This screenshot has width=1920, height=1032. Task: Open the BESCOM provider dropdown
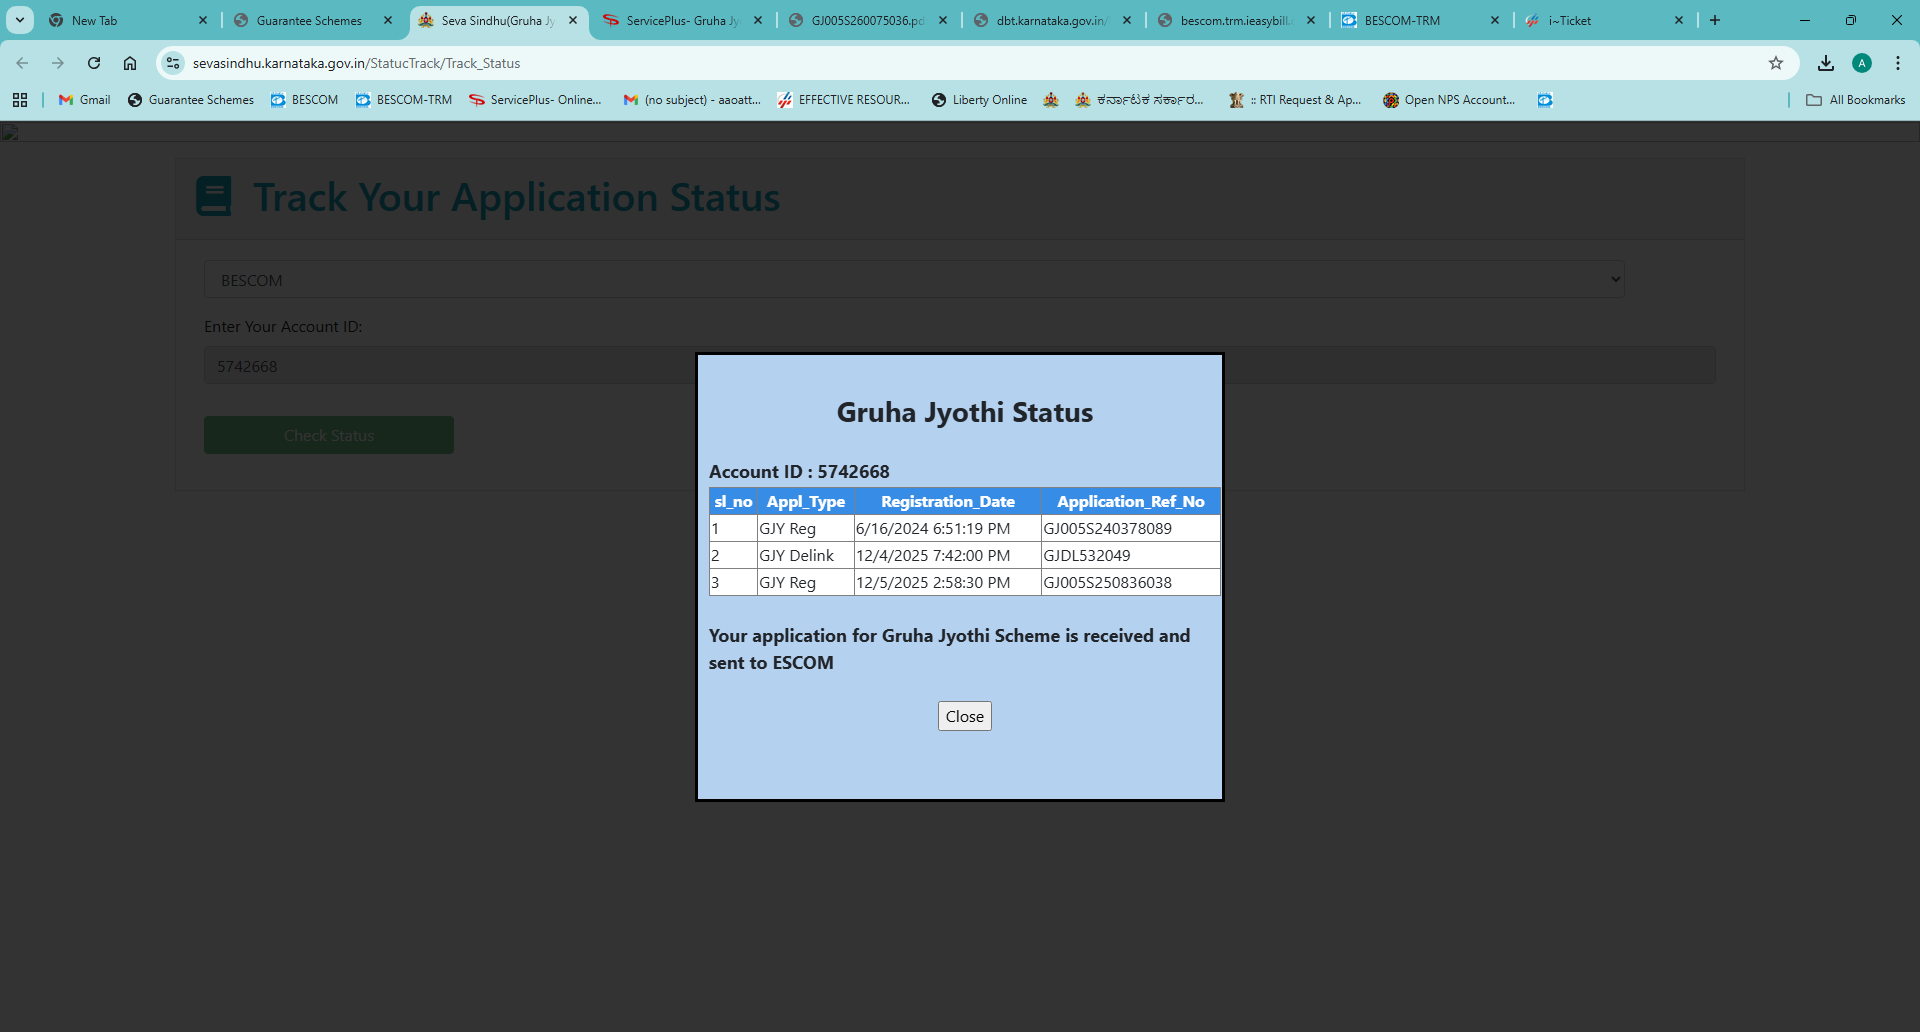click(x=914, y=280)
